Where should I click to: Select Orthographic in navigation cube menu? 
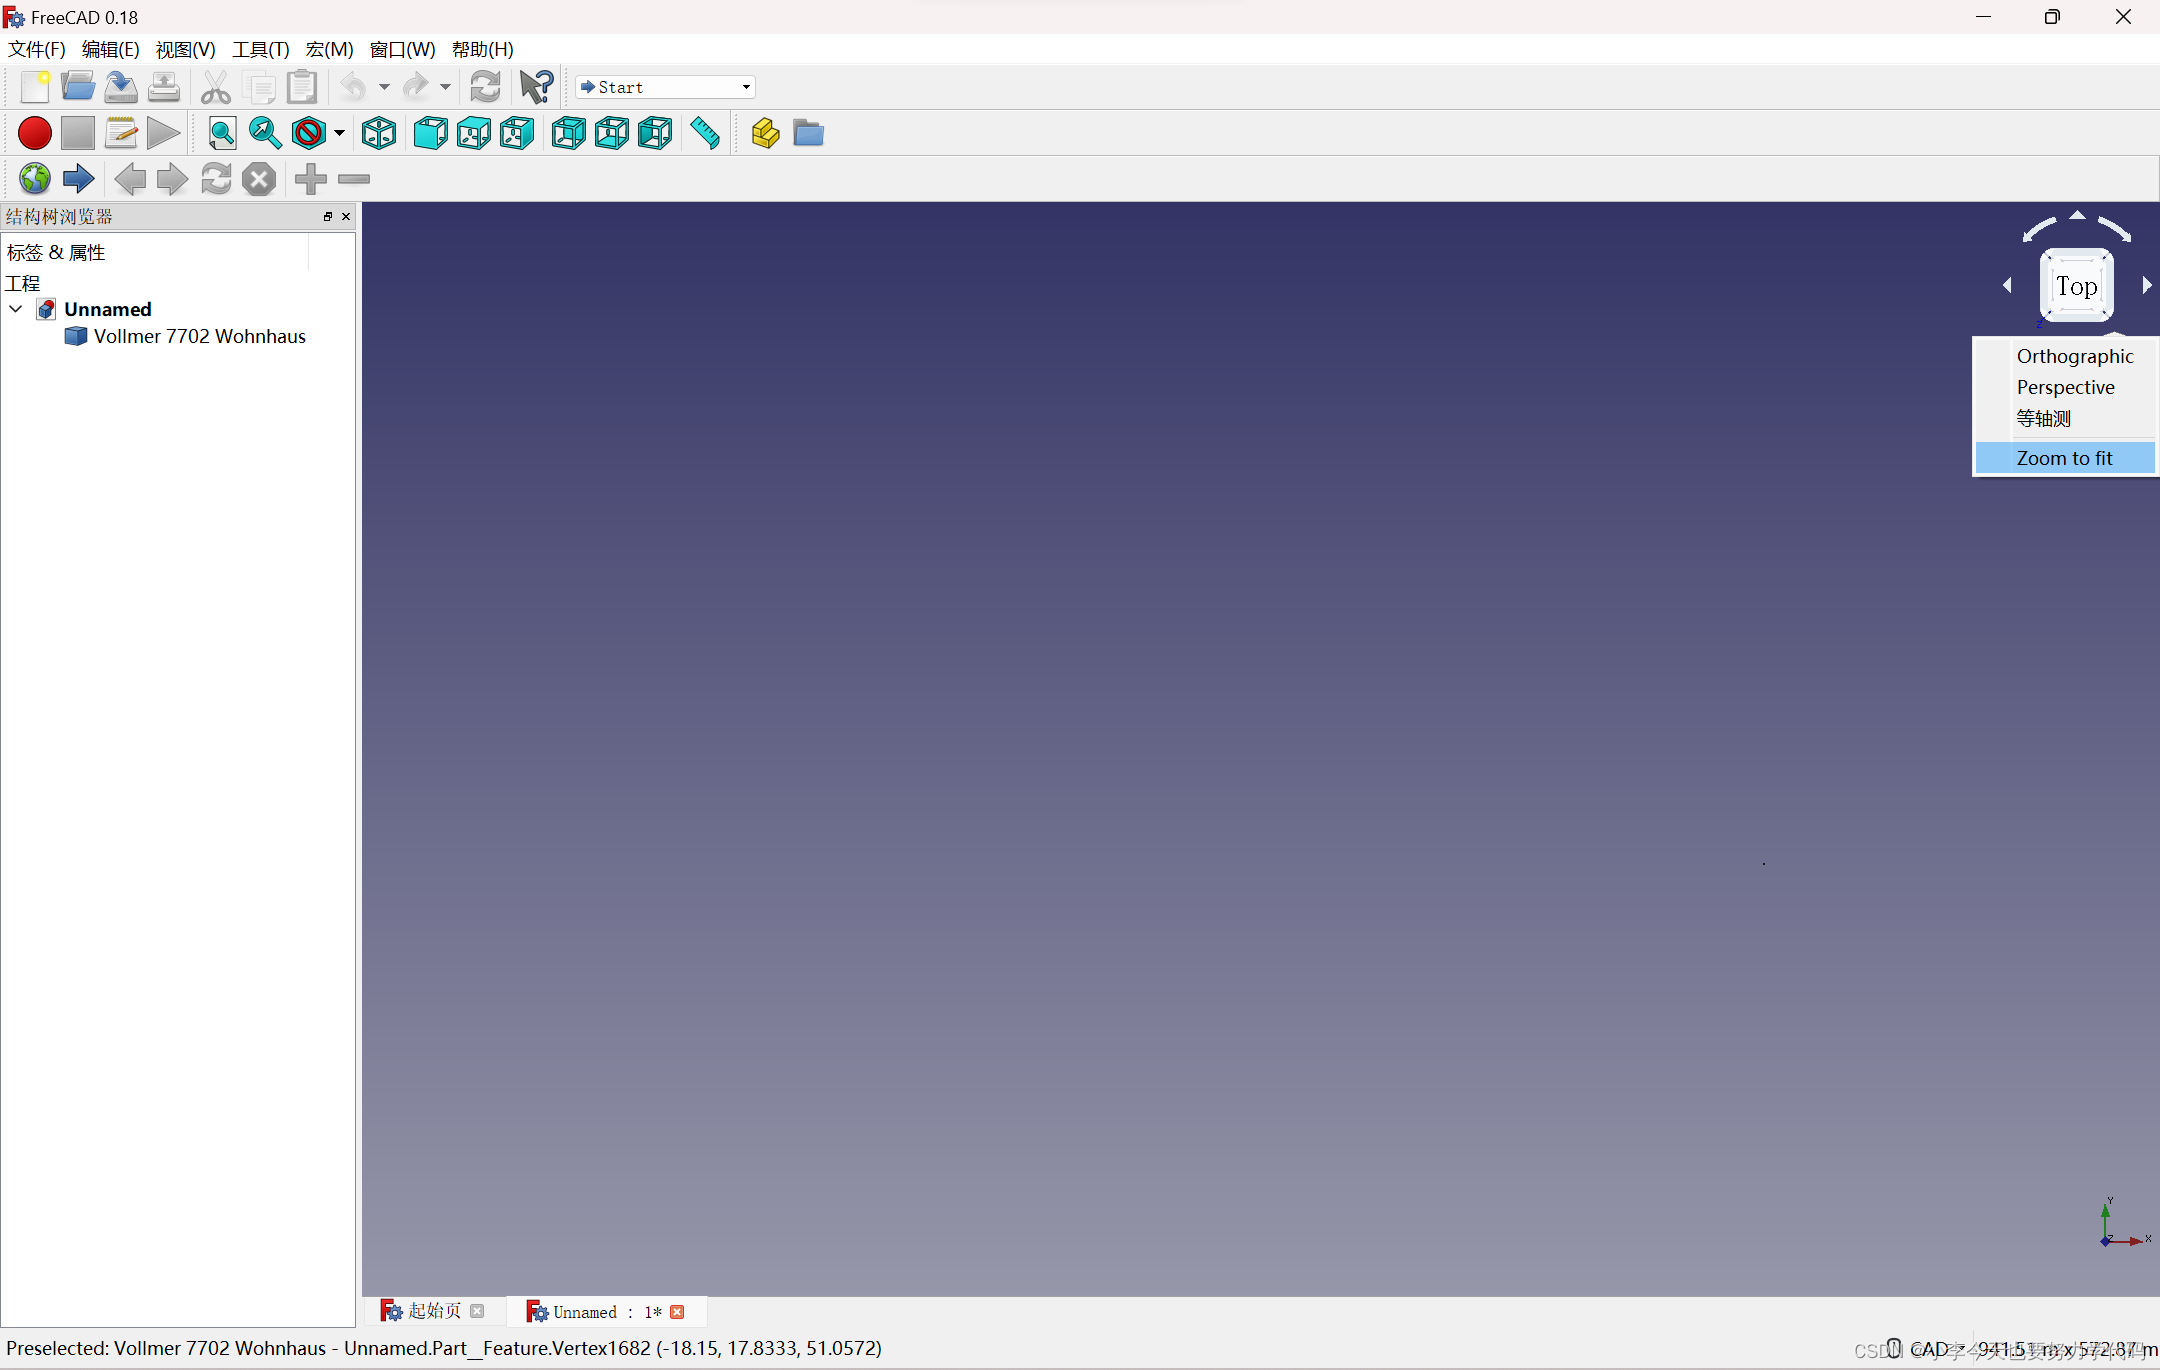pos(2074,356)
